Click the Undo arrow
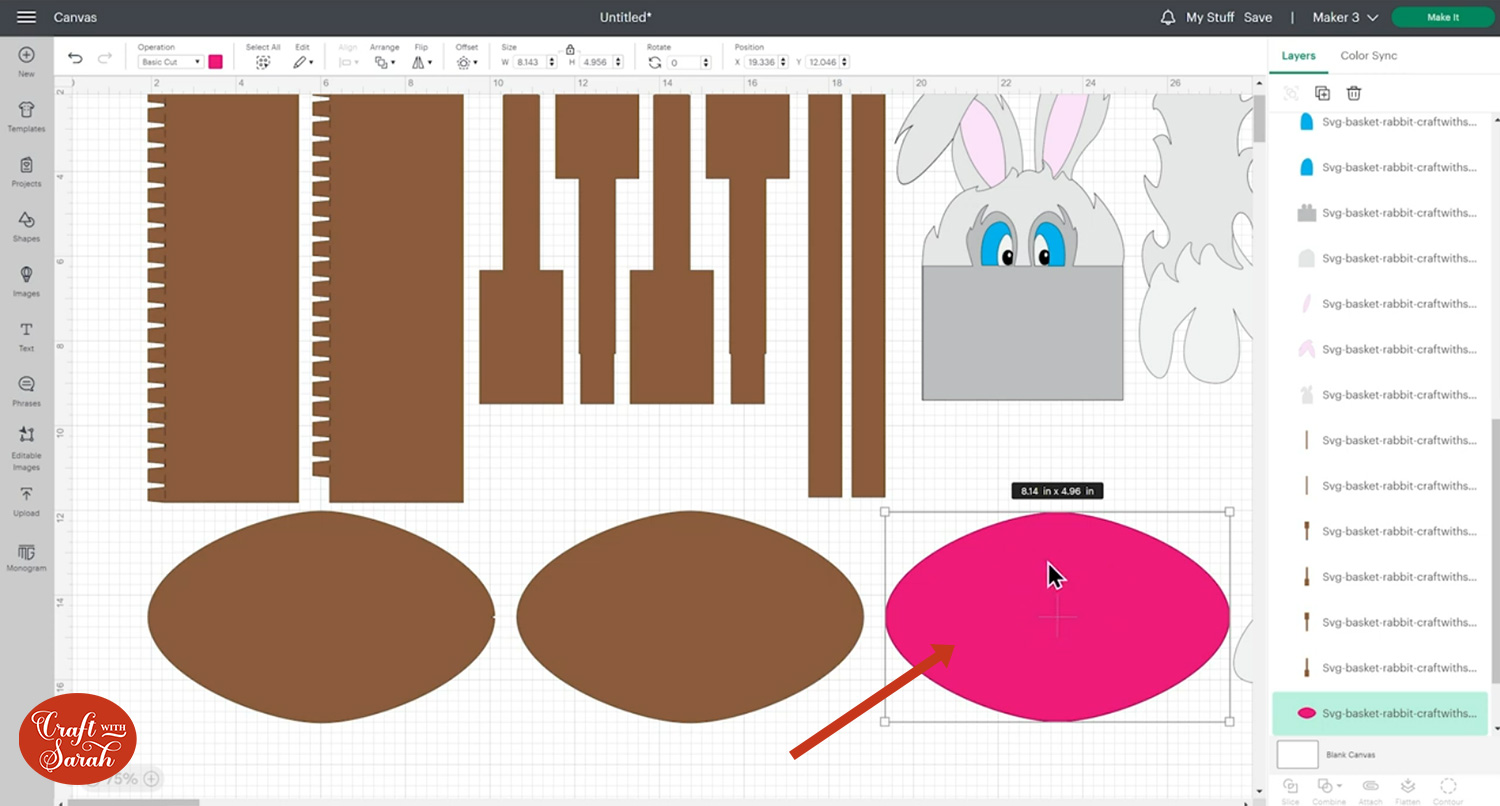The image size is (1500, 806). click(75, 59)
